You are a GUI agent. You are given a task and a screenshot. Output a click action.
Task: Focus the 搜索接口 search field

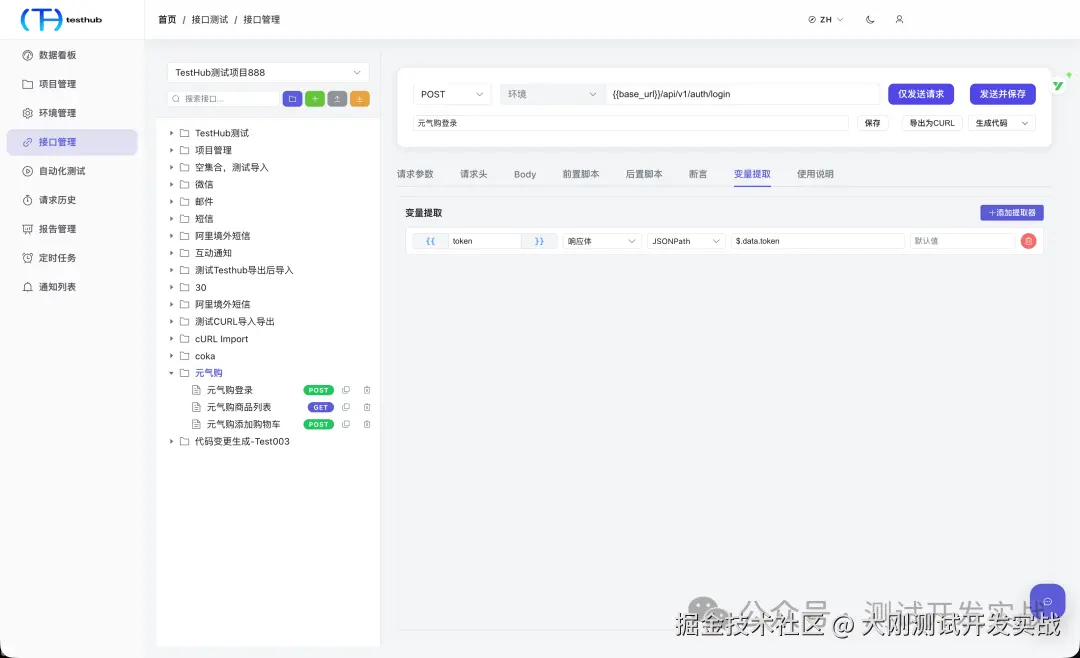pyautogui.click(x=223, y=99)
